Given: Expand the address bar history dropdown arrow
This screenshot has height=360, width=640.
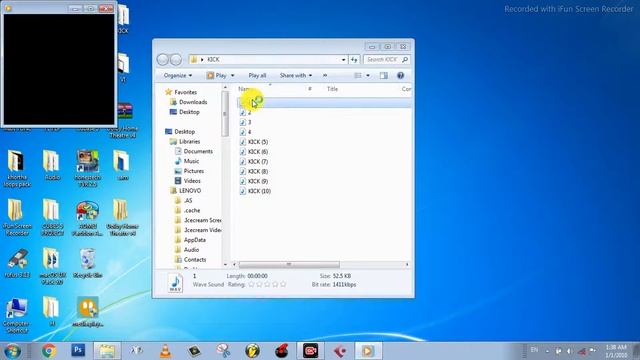Looking at the screenshot, I should (x=343, y=60).
